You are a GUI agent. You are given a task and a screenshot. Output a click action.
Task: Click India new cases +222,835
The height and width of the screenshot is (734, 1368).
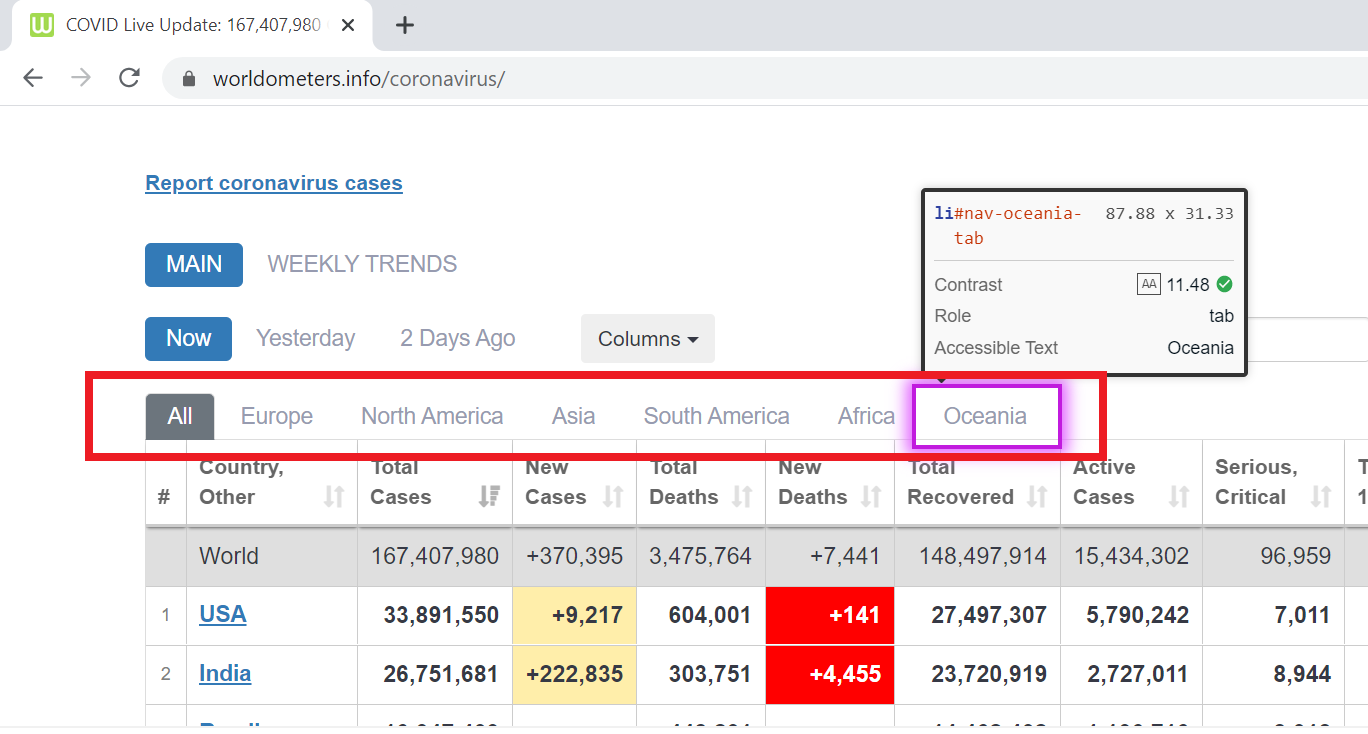575,674
